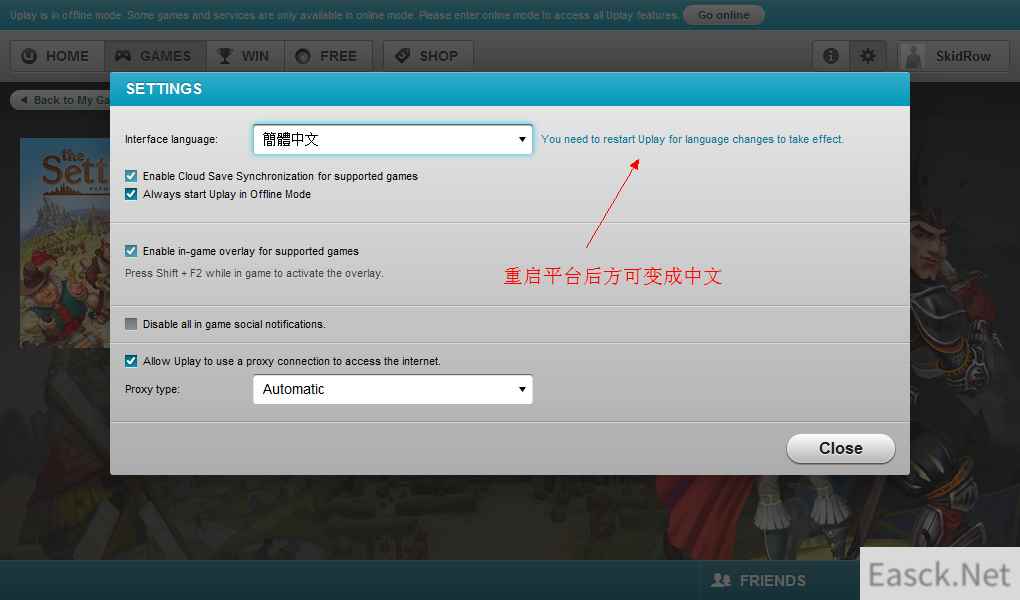Viewport: 1020px width, 600px height.
Task: Click the settings gear icon
Action: [x=868, y=56]
